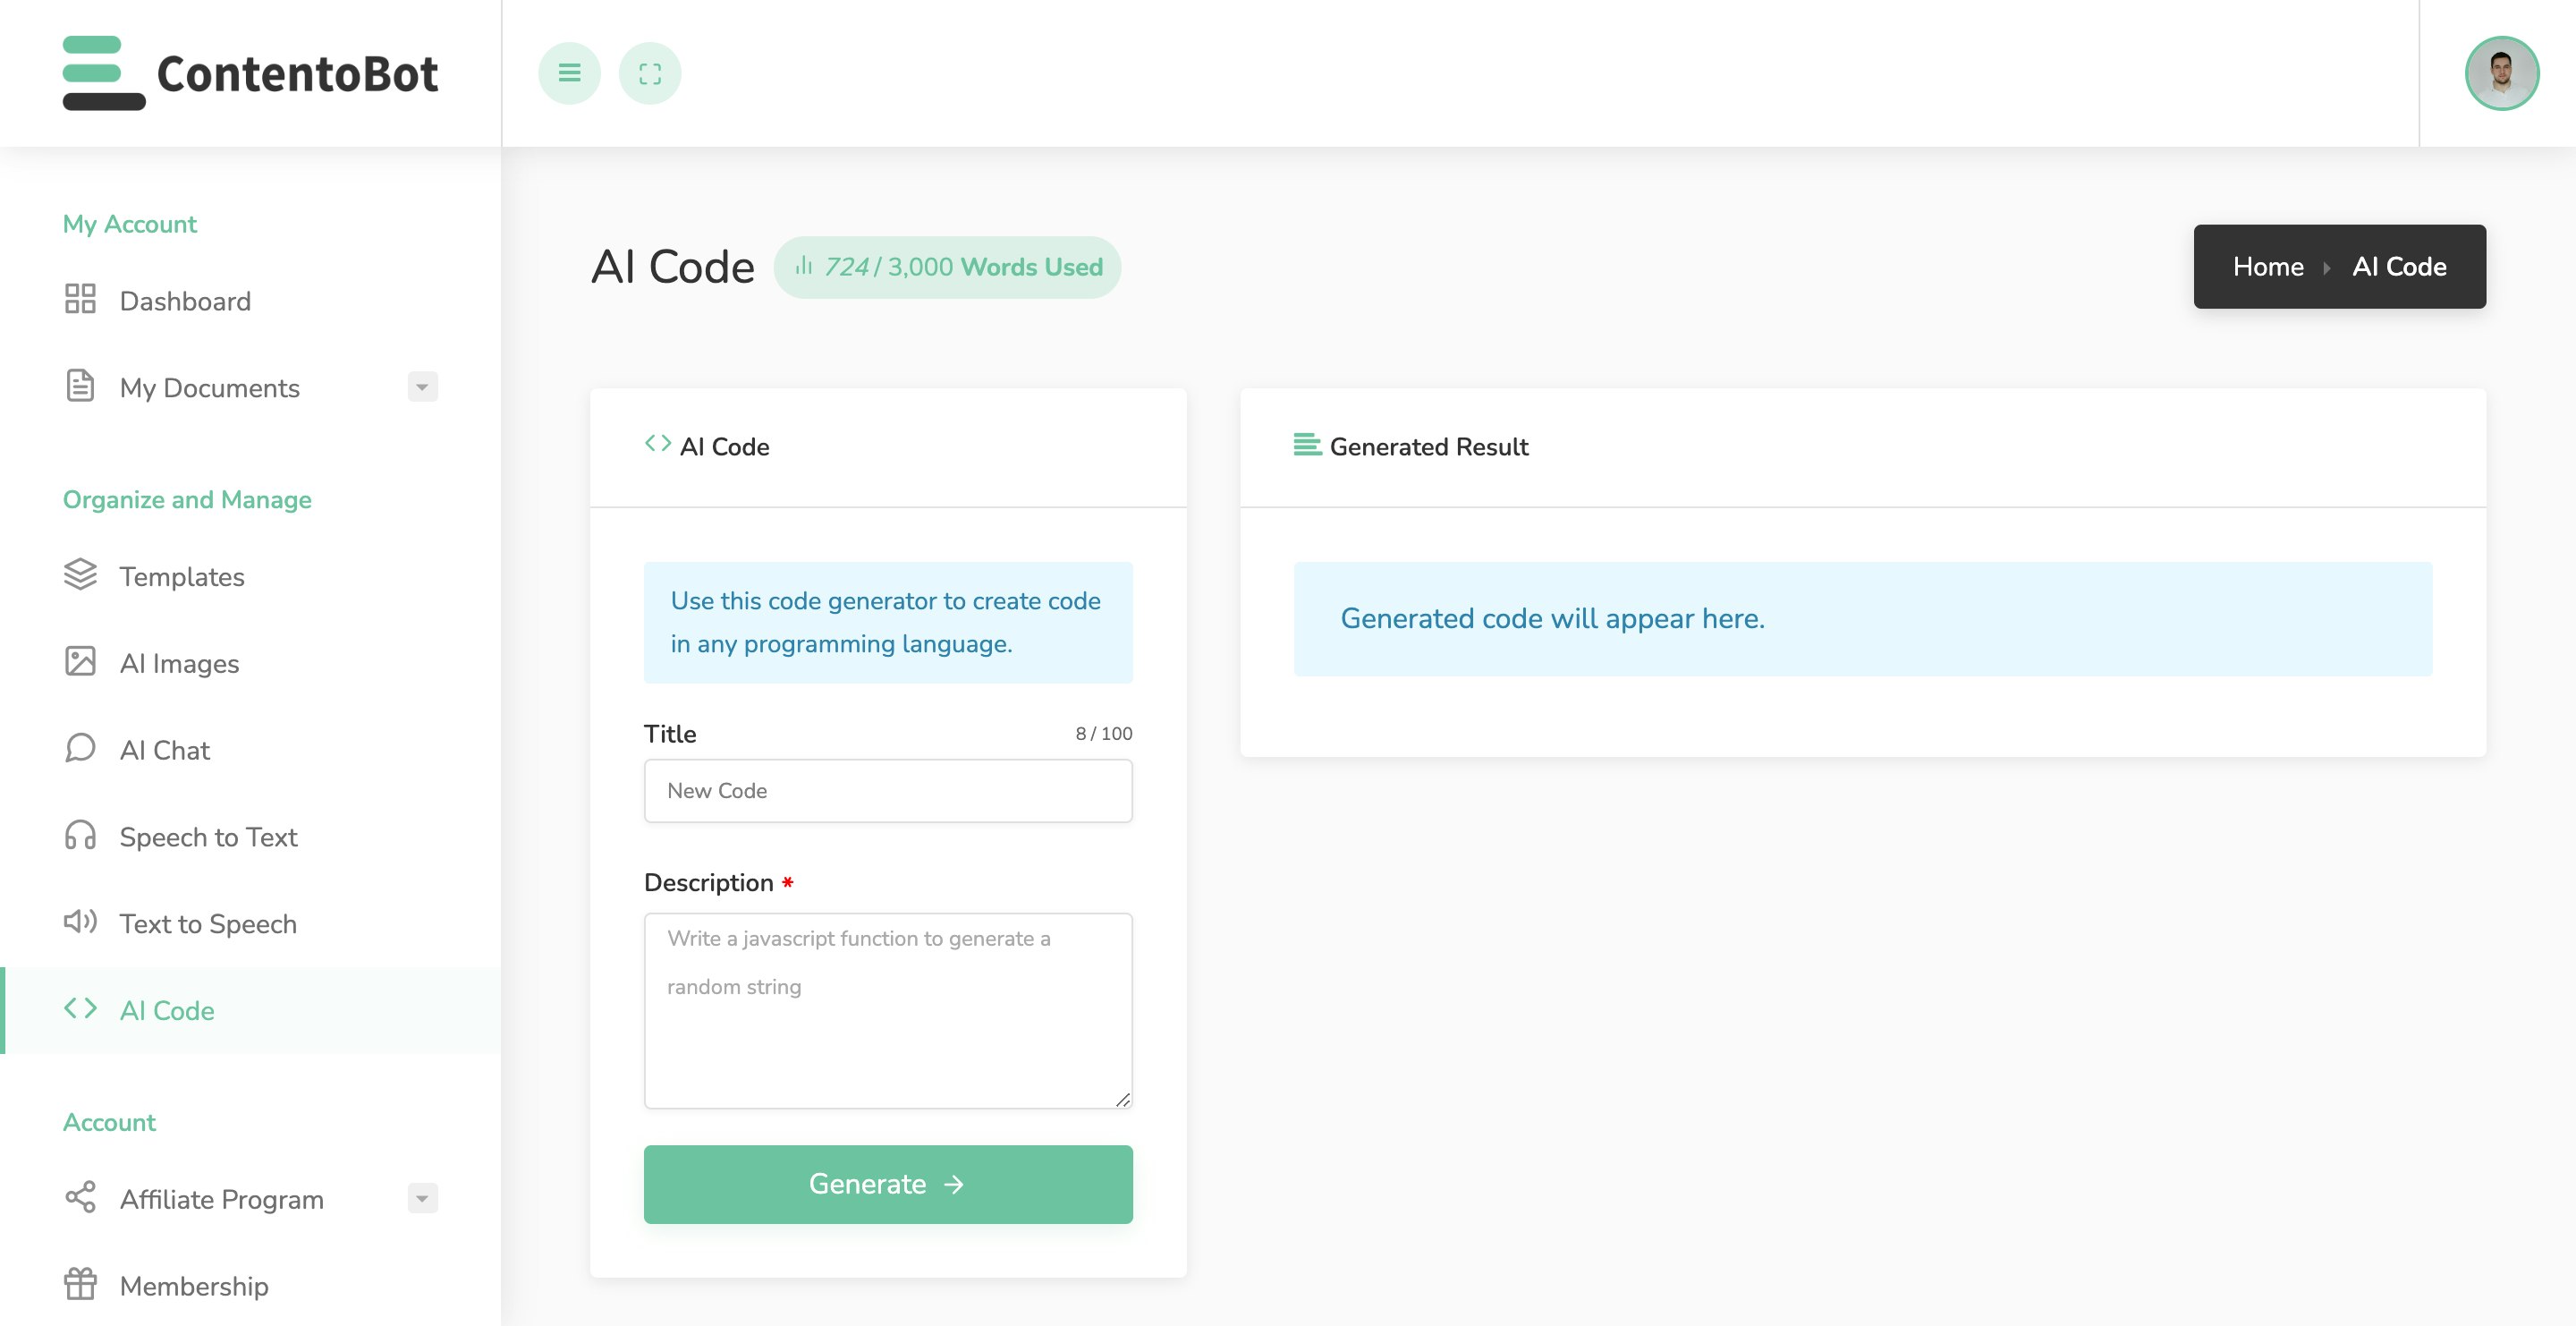Click the Home breadcrumb link
Viewport: 2576px width, 1326px height.
2267,267
